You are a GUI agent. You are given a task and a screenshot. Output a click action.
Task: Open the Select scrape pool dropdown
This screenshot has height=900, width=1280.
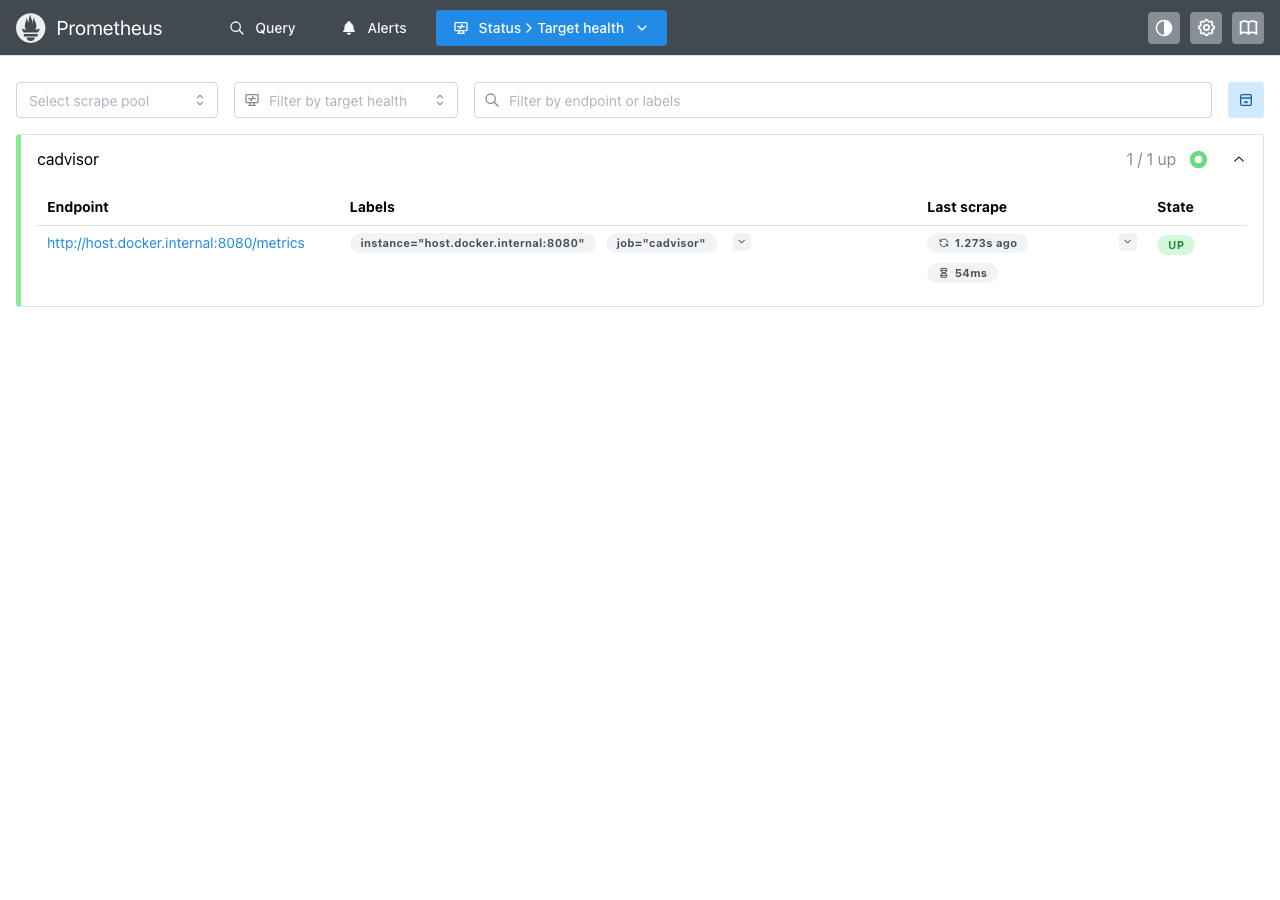tap(117, 100)
